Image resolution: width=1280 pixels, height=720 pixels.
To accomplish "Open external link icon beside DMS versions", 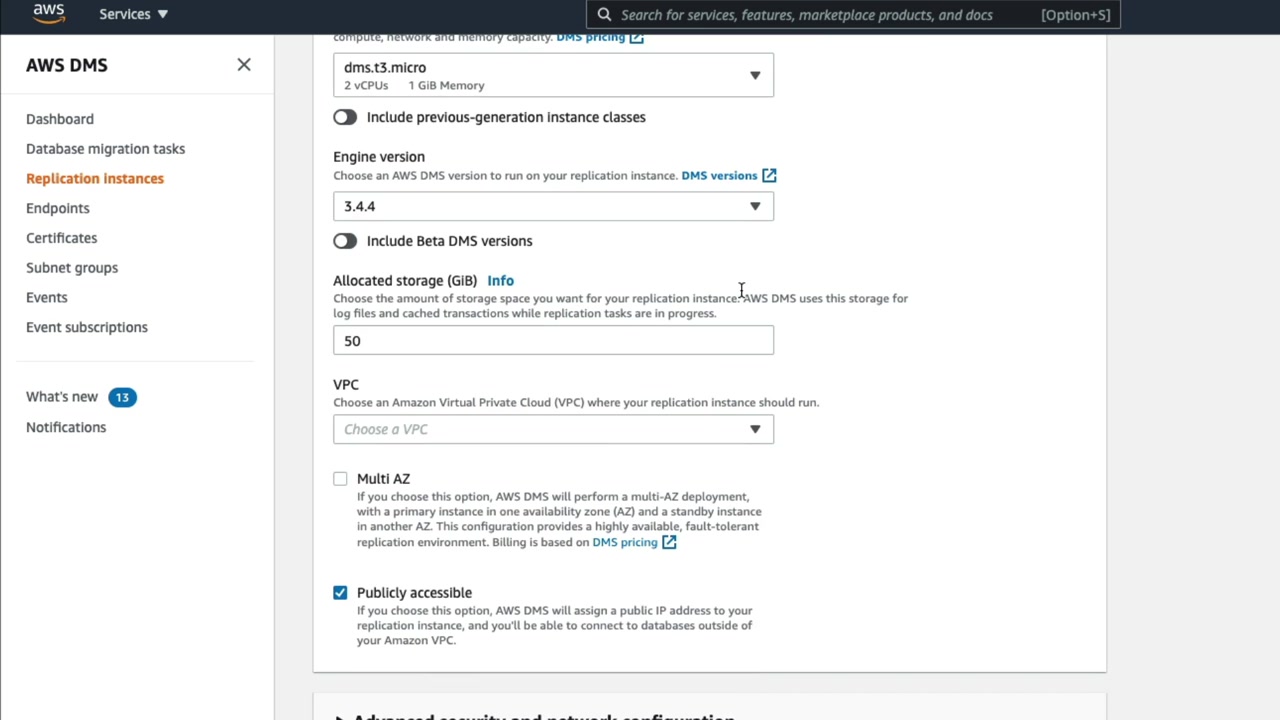I will tap(769, 176).
